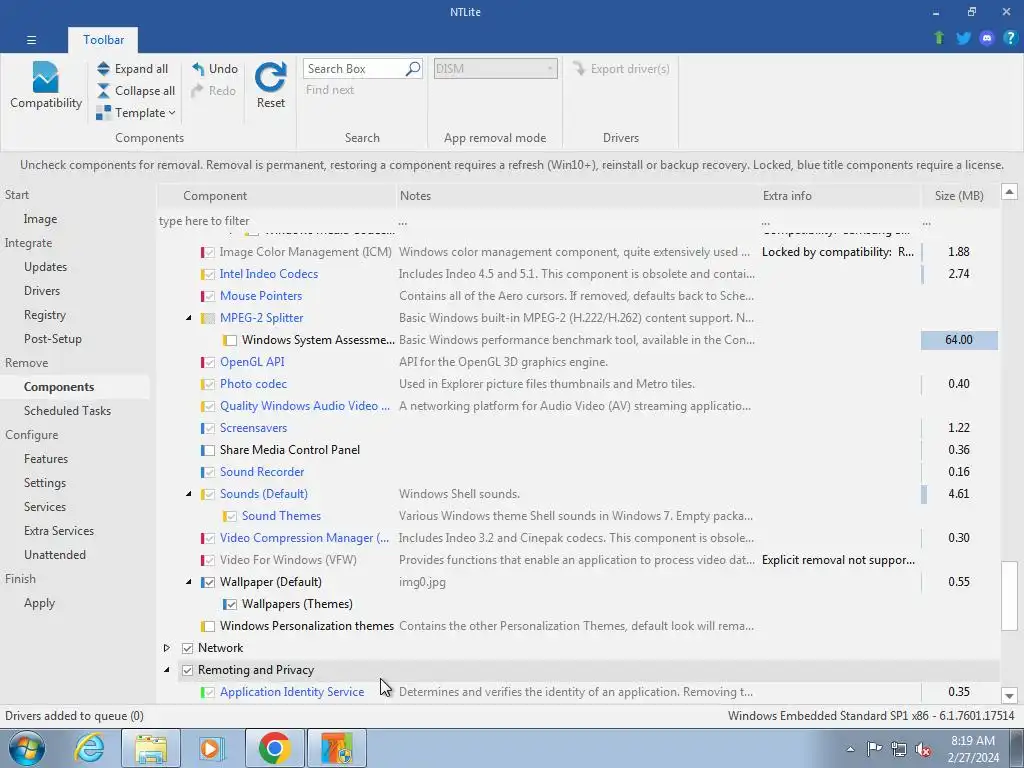
Task: Toggle the Network group checkbox
Action: click(187, 648)
